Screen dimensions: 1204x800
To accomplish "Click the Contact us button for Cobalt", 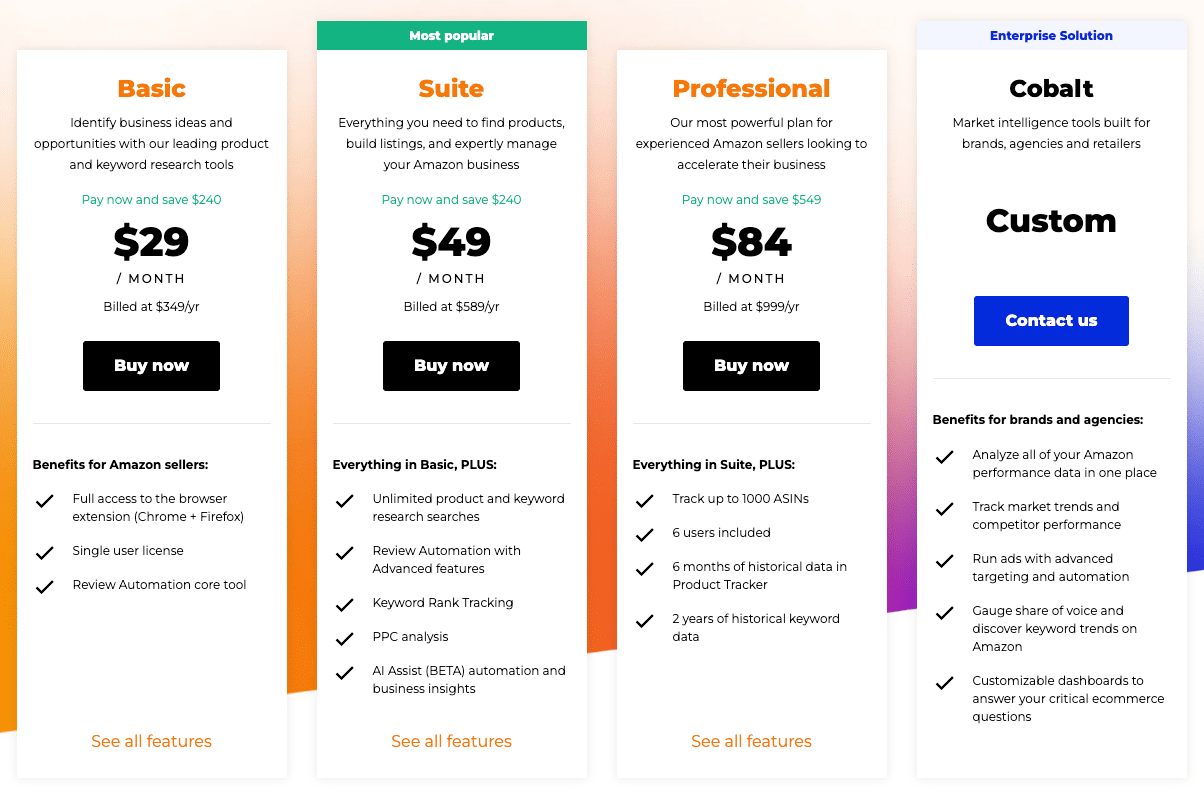I will coord(1051,321).
